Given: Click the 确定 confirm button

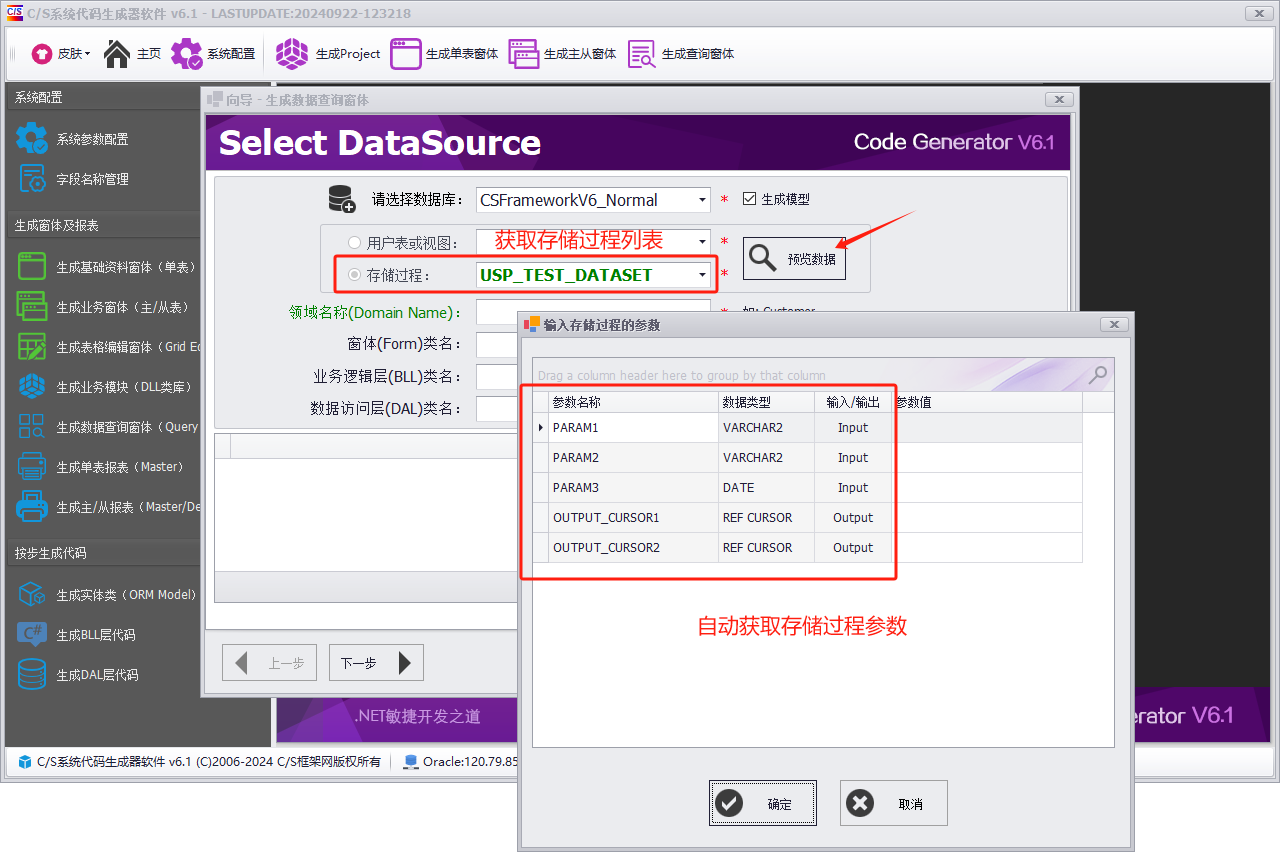Looking at the screenshot, I should point(763,803).
